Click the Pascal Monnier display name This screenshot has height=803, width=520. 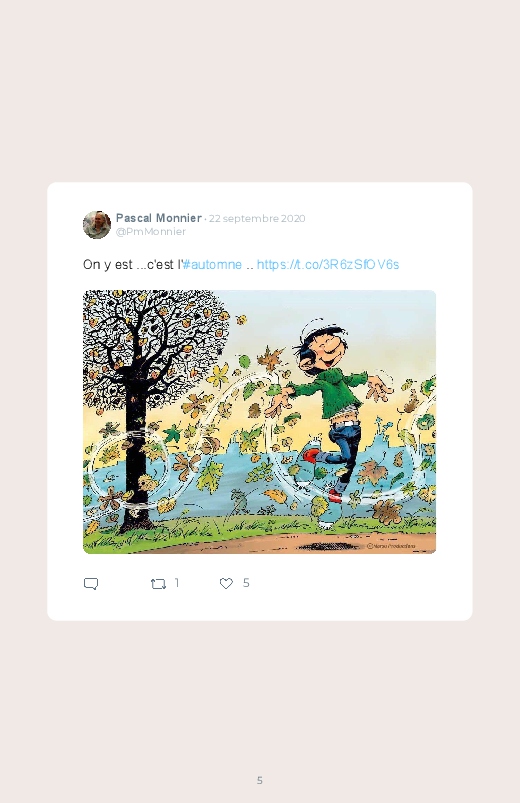pyautogui.click(x=158, y=218)
